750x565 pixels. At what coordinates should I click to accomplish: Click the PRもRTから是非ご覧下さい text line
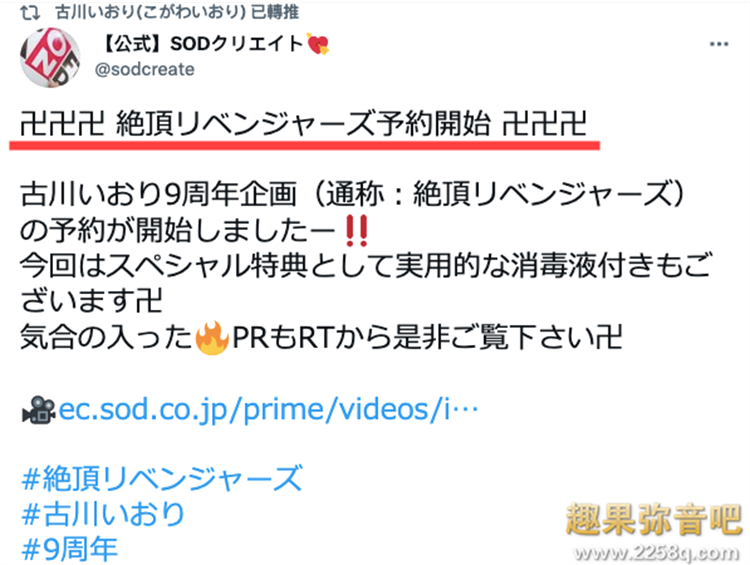click(427, 338)
